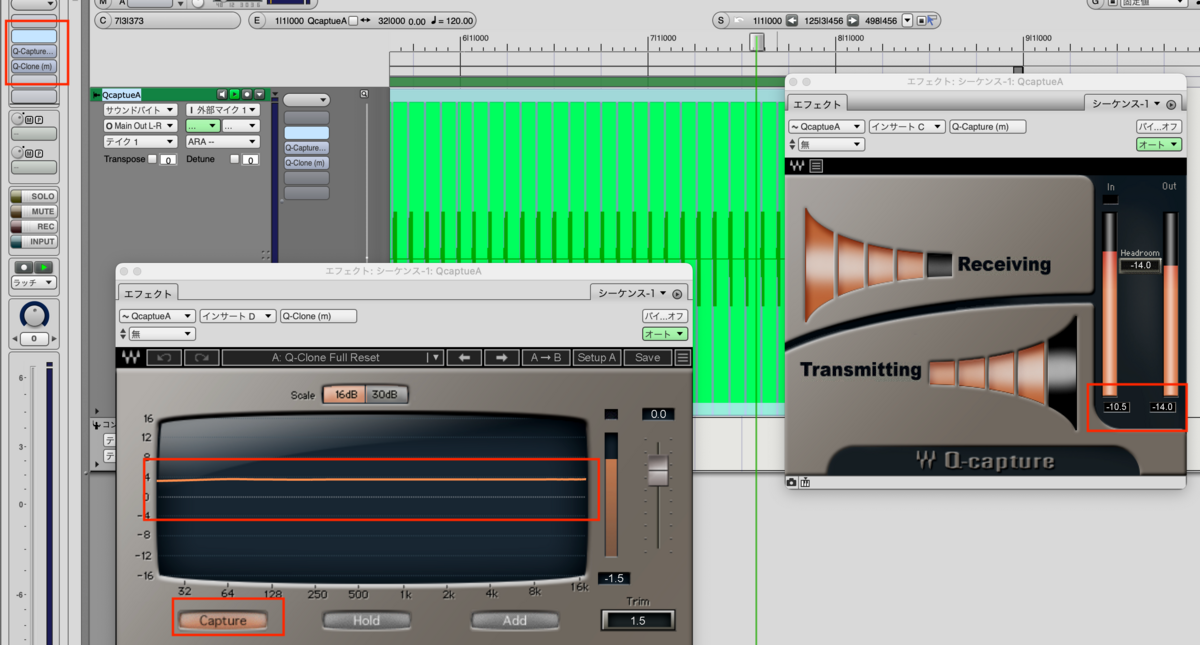This screenshot has height=645, width=1200.
Task: Open the green オート dropdown in Q-Capture window
Action: (x=1159, y=144)
